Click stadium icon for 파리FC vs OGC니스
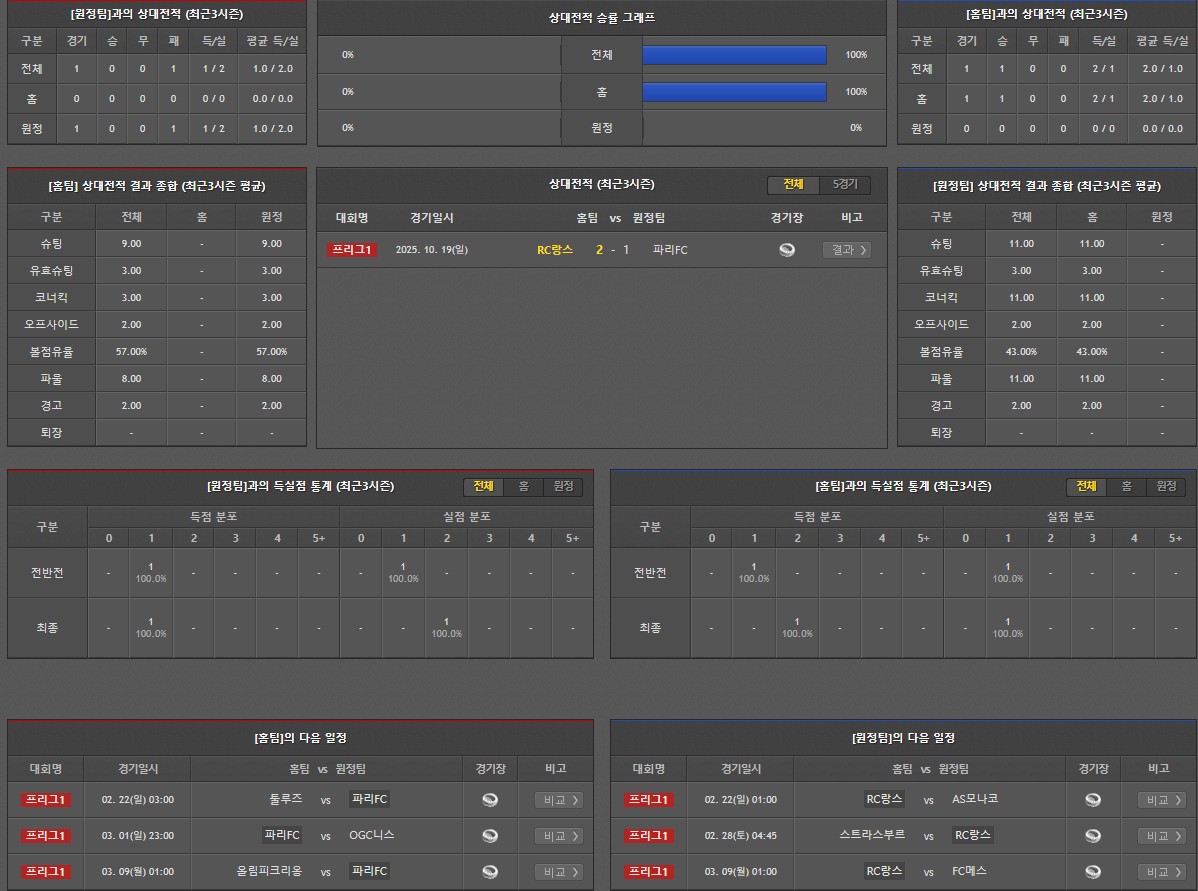Viewport: 1198px width, 891px height. [x=490, y=836]
